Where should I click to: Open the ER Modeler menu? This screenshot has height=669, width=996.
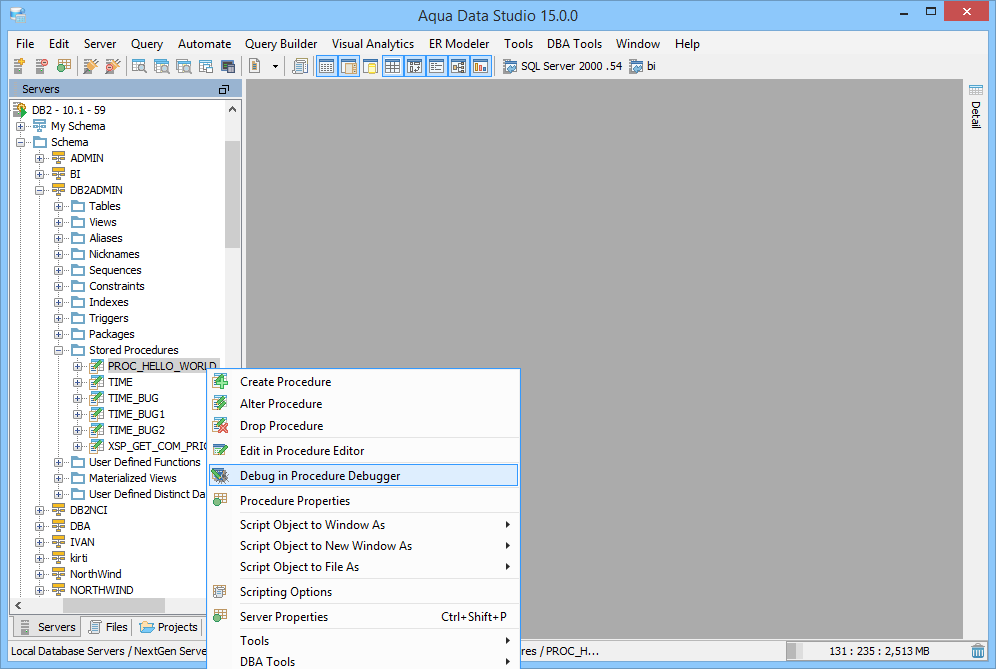[x=459, y=44]
